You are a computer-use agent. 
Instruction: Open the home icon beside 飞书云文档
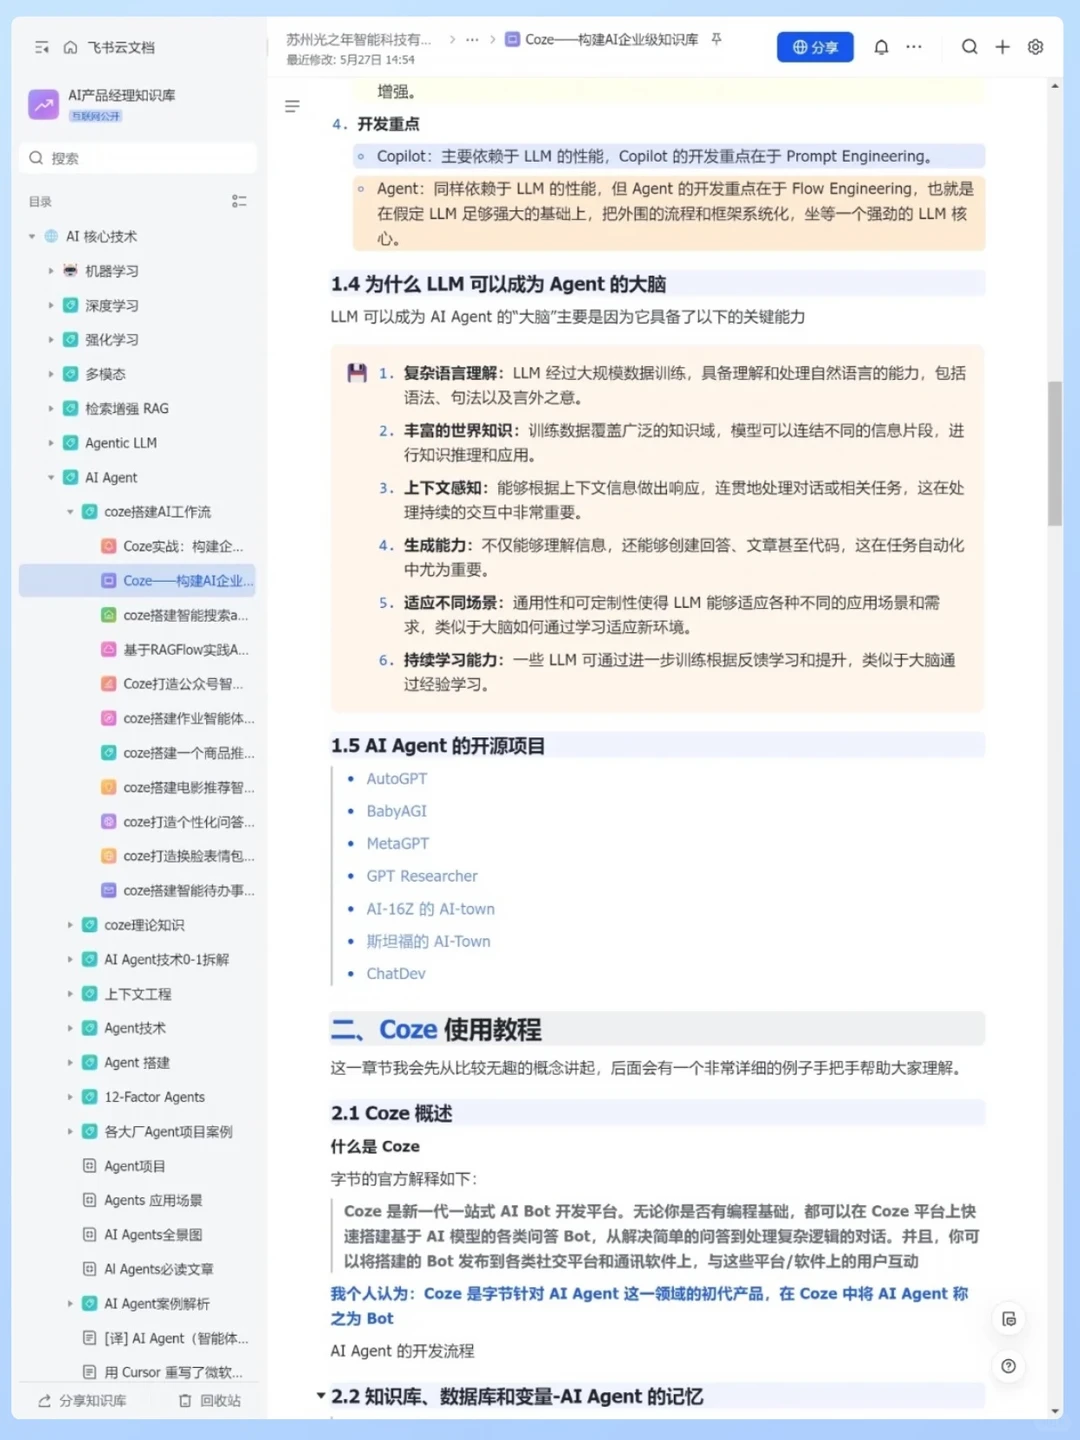tap(70, 47)
